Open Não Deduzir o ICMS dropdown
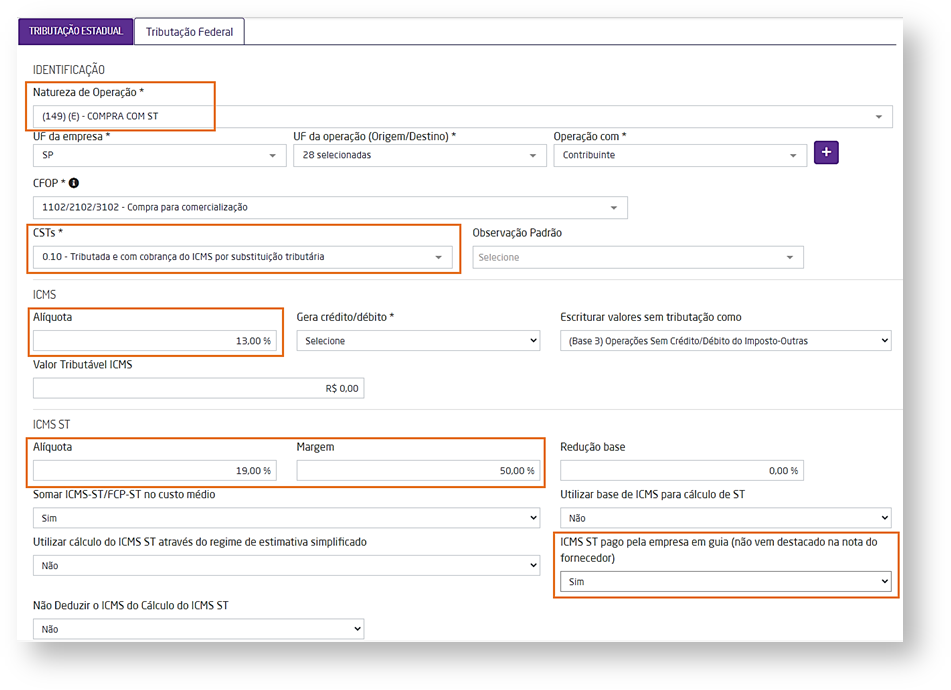The width and height of the screenshot is (951, 690). coord(198,629)
